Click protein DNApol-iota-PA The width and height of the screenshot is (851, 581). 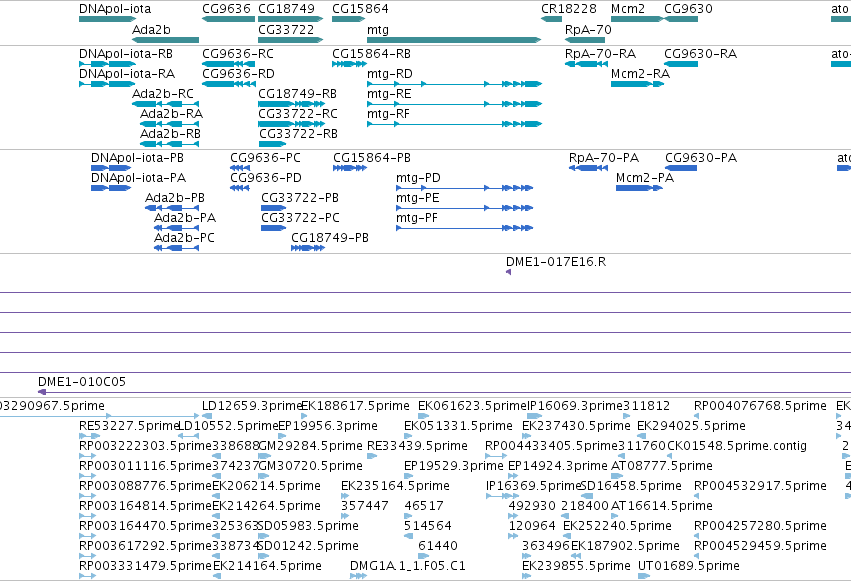[x=111, y=188]
